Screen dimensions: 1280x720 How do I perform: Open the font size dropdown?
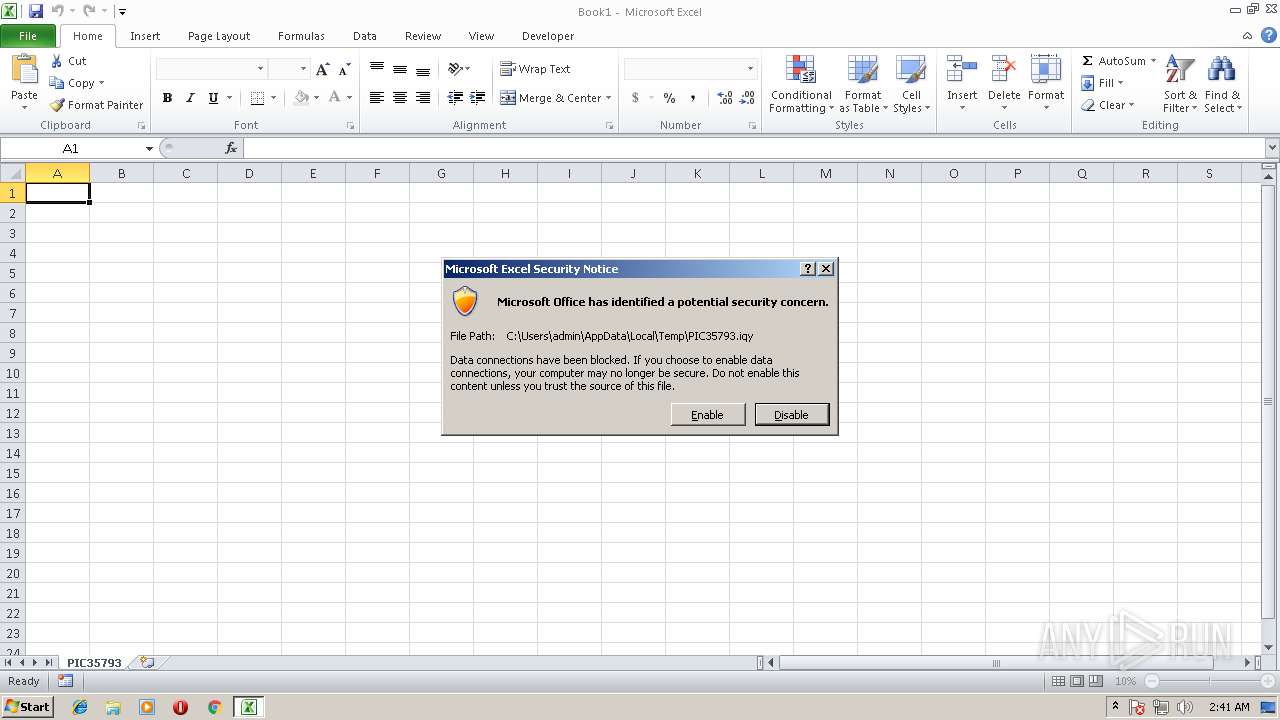click(x=302, y=69)
